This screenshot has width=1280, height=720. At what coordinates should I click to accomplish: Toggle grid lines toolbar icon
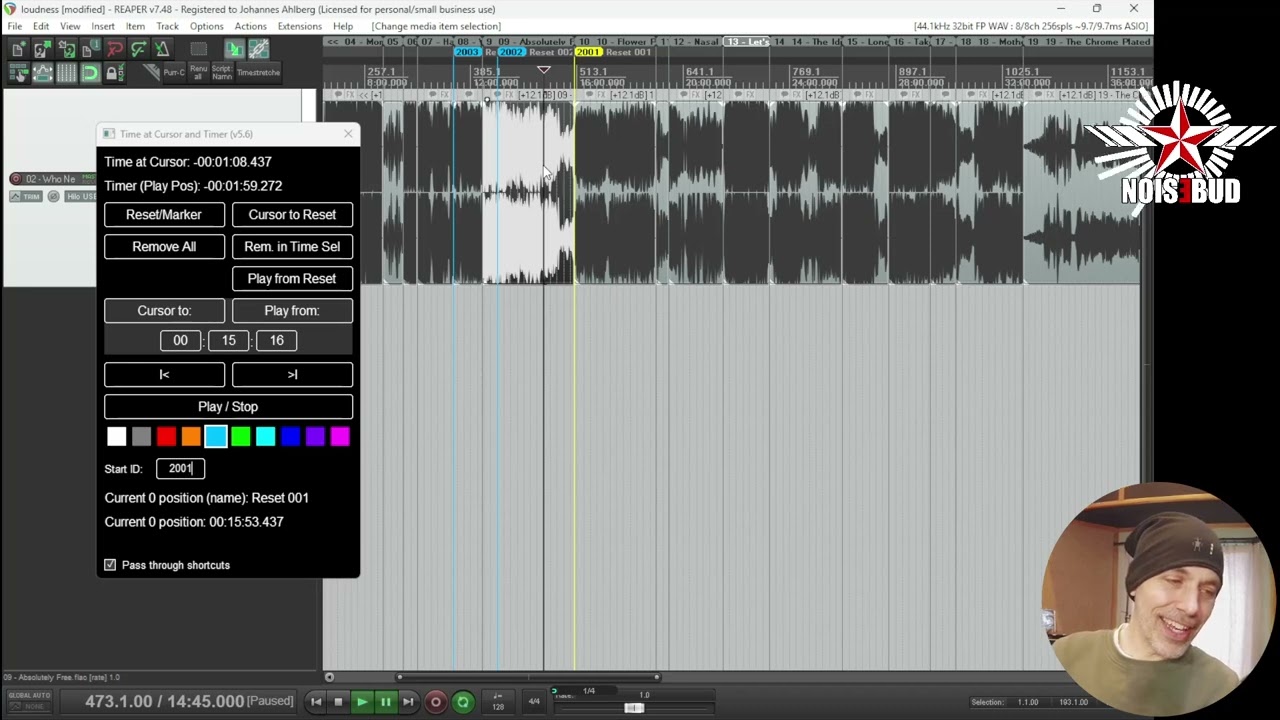tap(66, 73)
